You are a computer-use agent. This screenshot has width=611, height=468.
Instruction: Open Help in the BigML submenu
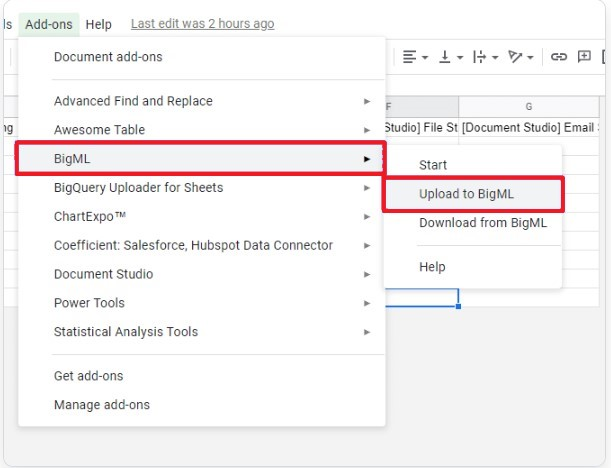point(473,267)
